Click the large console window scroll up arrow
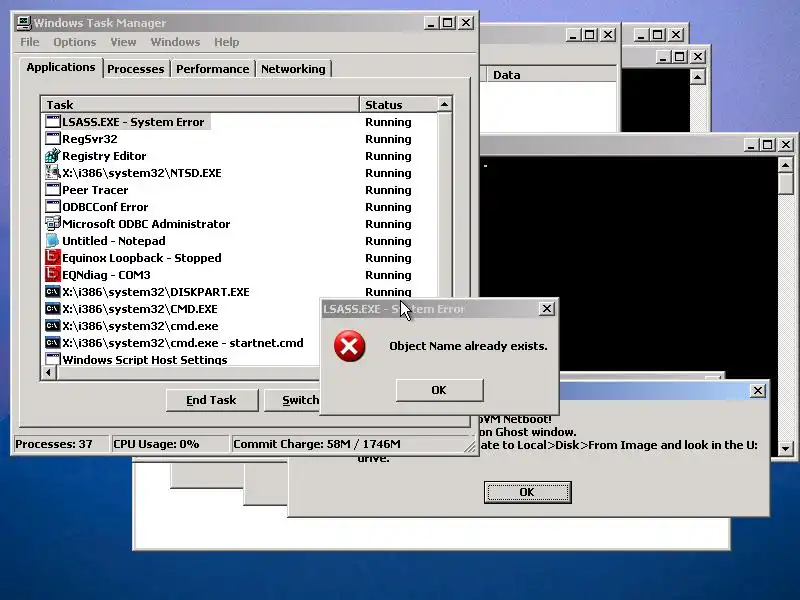The height and width of the screenshot is (600, 800). click(785, 165)
